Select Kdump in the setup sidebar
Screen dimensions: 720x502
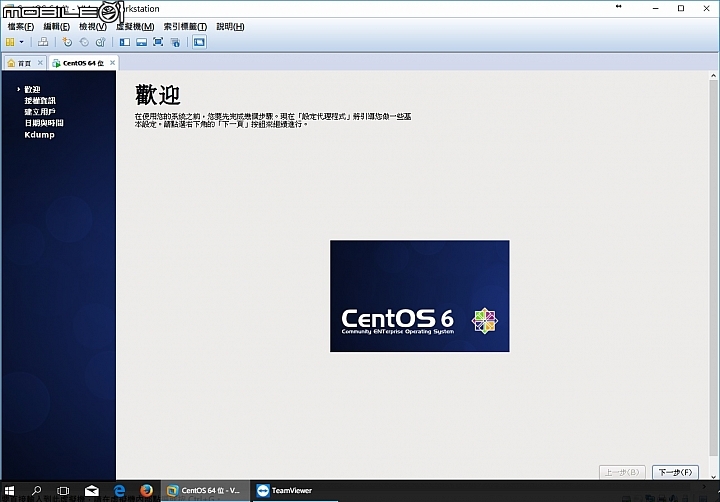[x=39, y=135]
